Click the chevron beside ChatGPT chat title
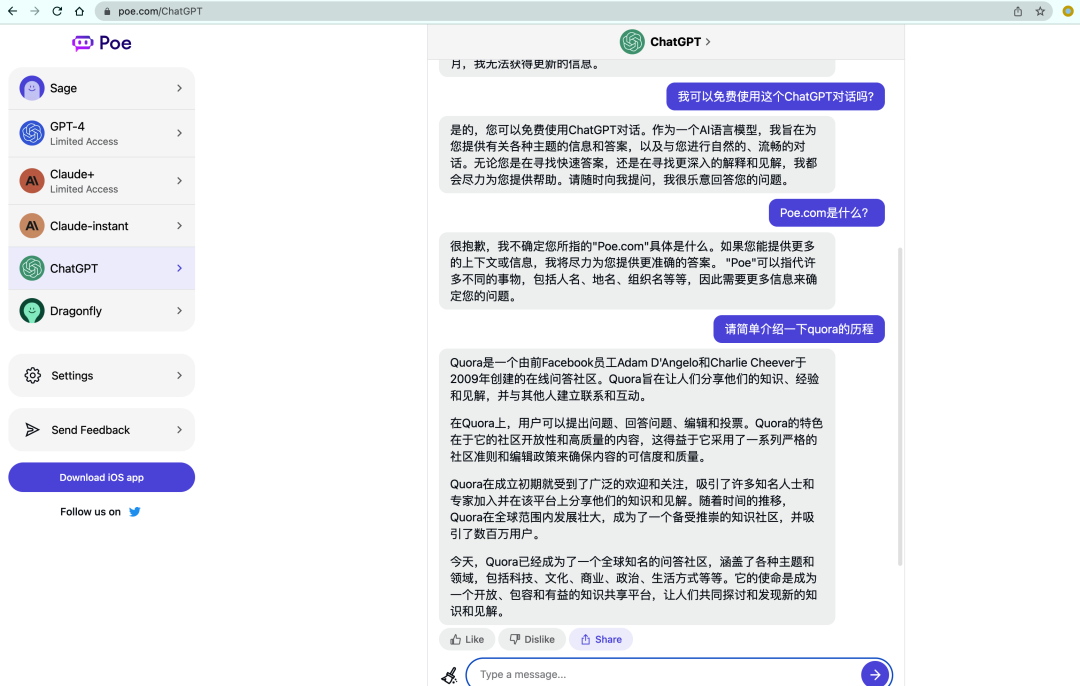 [x=708, y=42]
